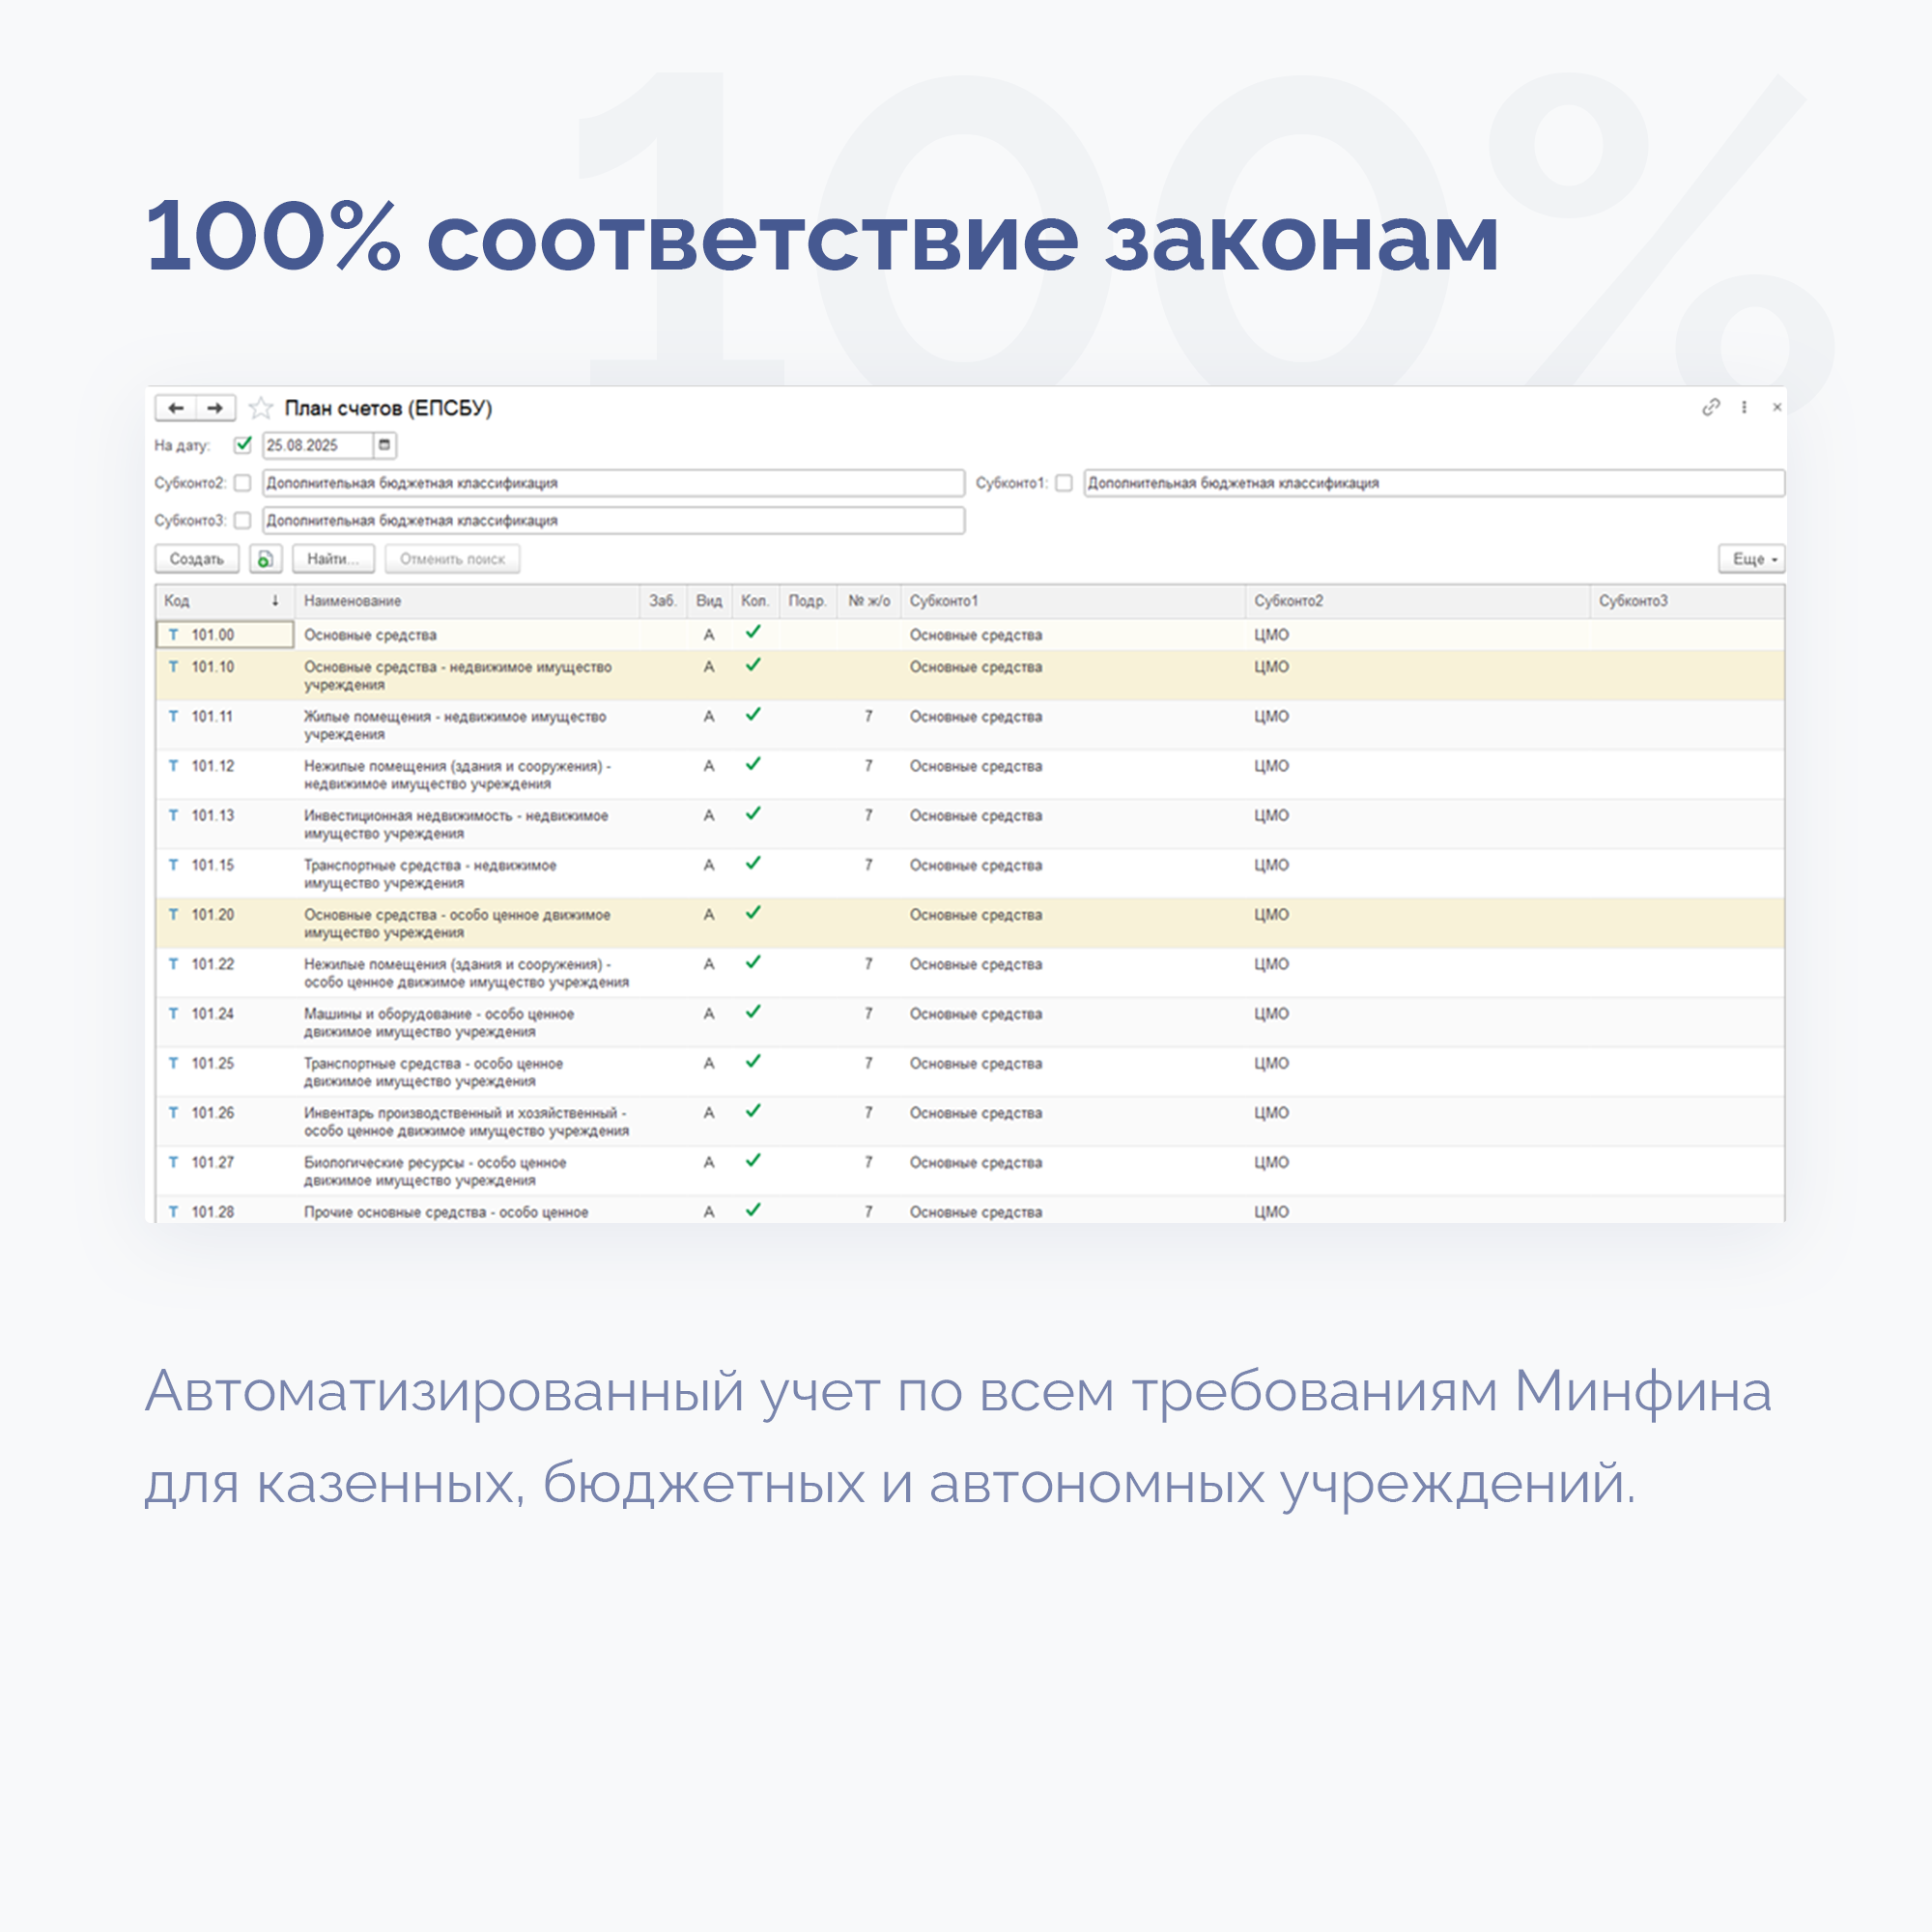
Task: Enable the Субконто2 filter checkbox
Action: [242, 483]
